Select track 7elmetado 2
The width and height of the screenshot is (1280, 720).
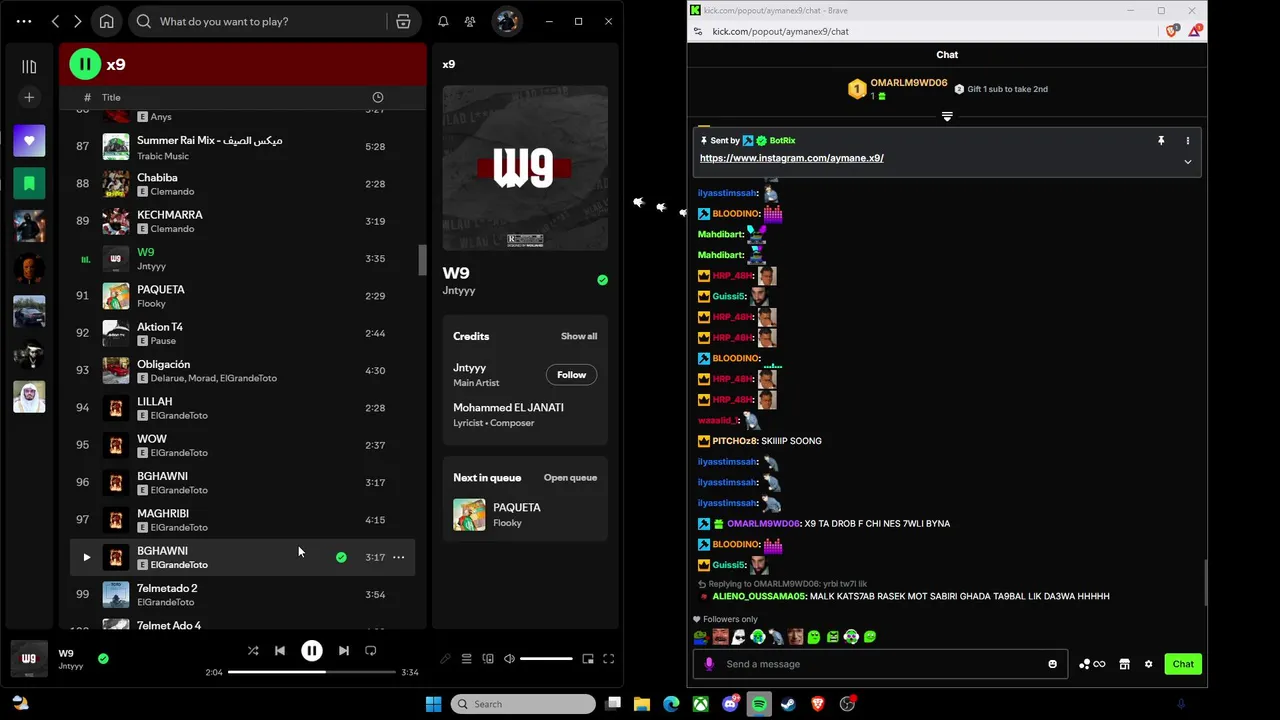[243, 595]
